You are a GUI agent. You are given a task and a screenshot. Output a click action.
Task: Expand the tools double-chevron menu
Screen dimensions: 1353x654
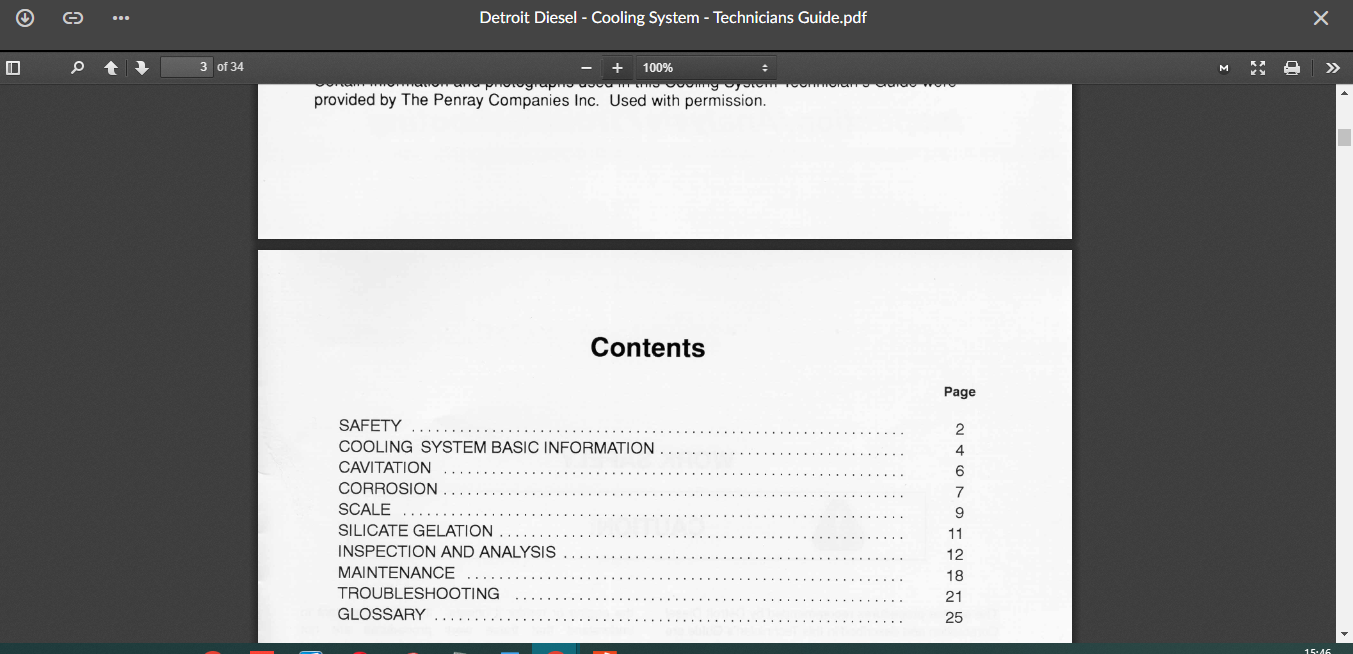tap(1333, 68)
